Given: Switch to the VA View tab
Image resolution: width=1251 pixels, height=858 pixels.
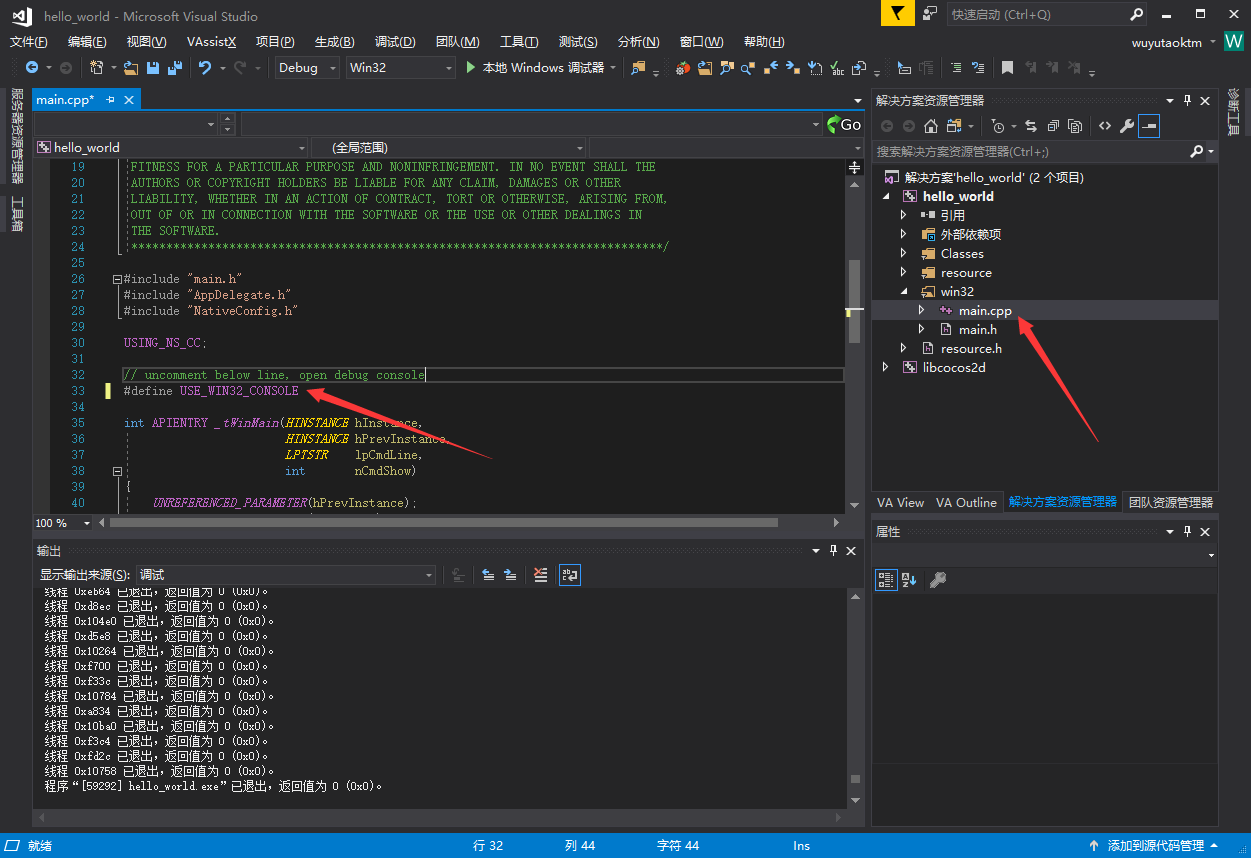Looking at the screenshot, I should [x=900, y=502].
